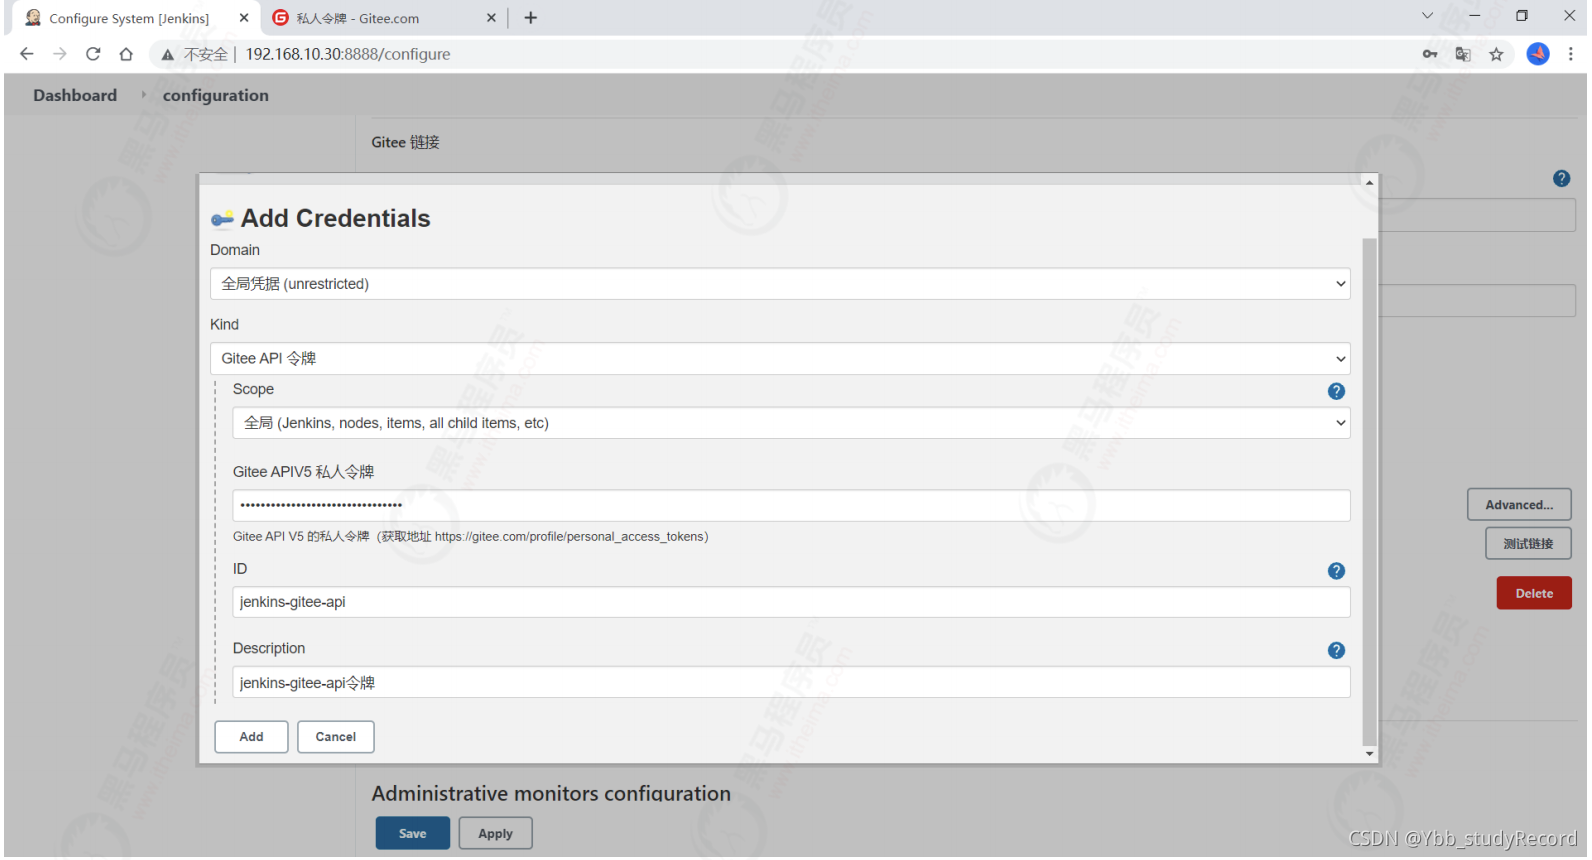Screen dimensions: 1592x860
Task: Open the tab search chevron
Action: tap(1427, 16)
